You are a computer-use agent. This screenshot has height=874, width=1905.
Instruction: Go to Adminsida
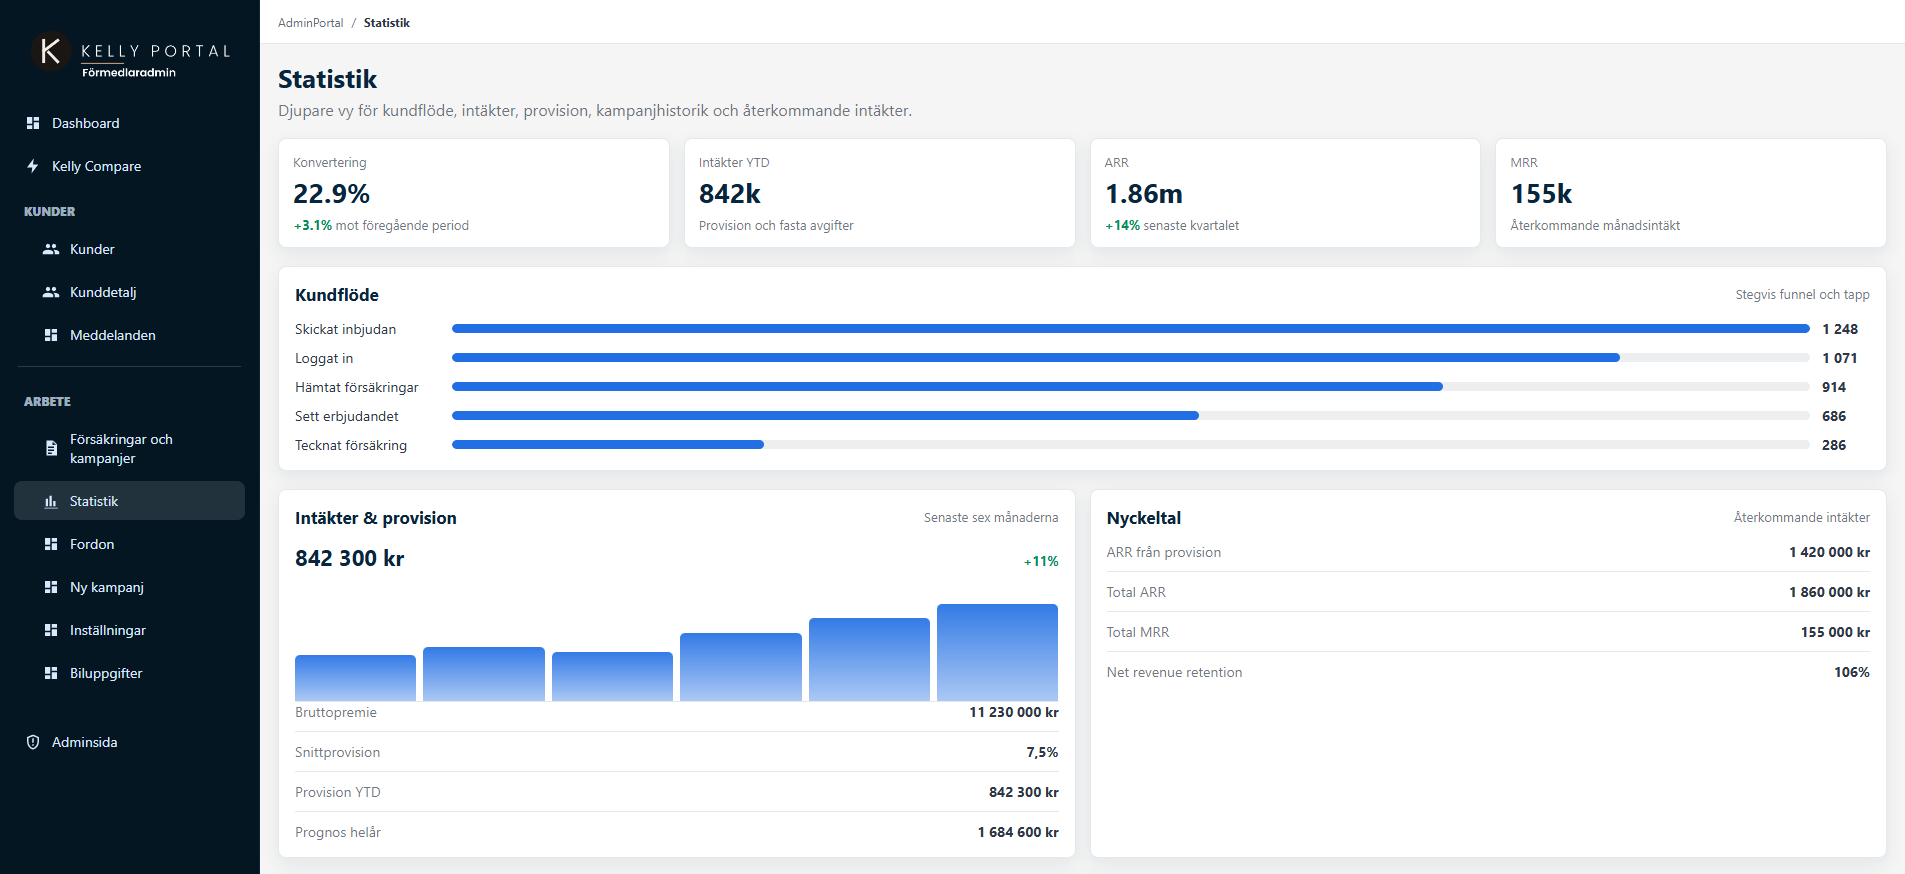point(129,742)
